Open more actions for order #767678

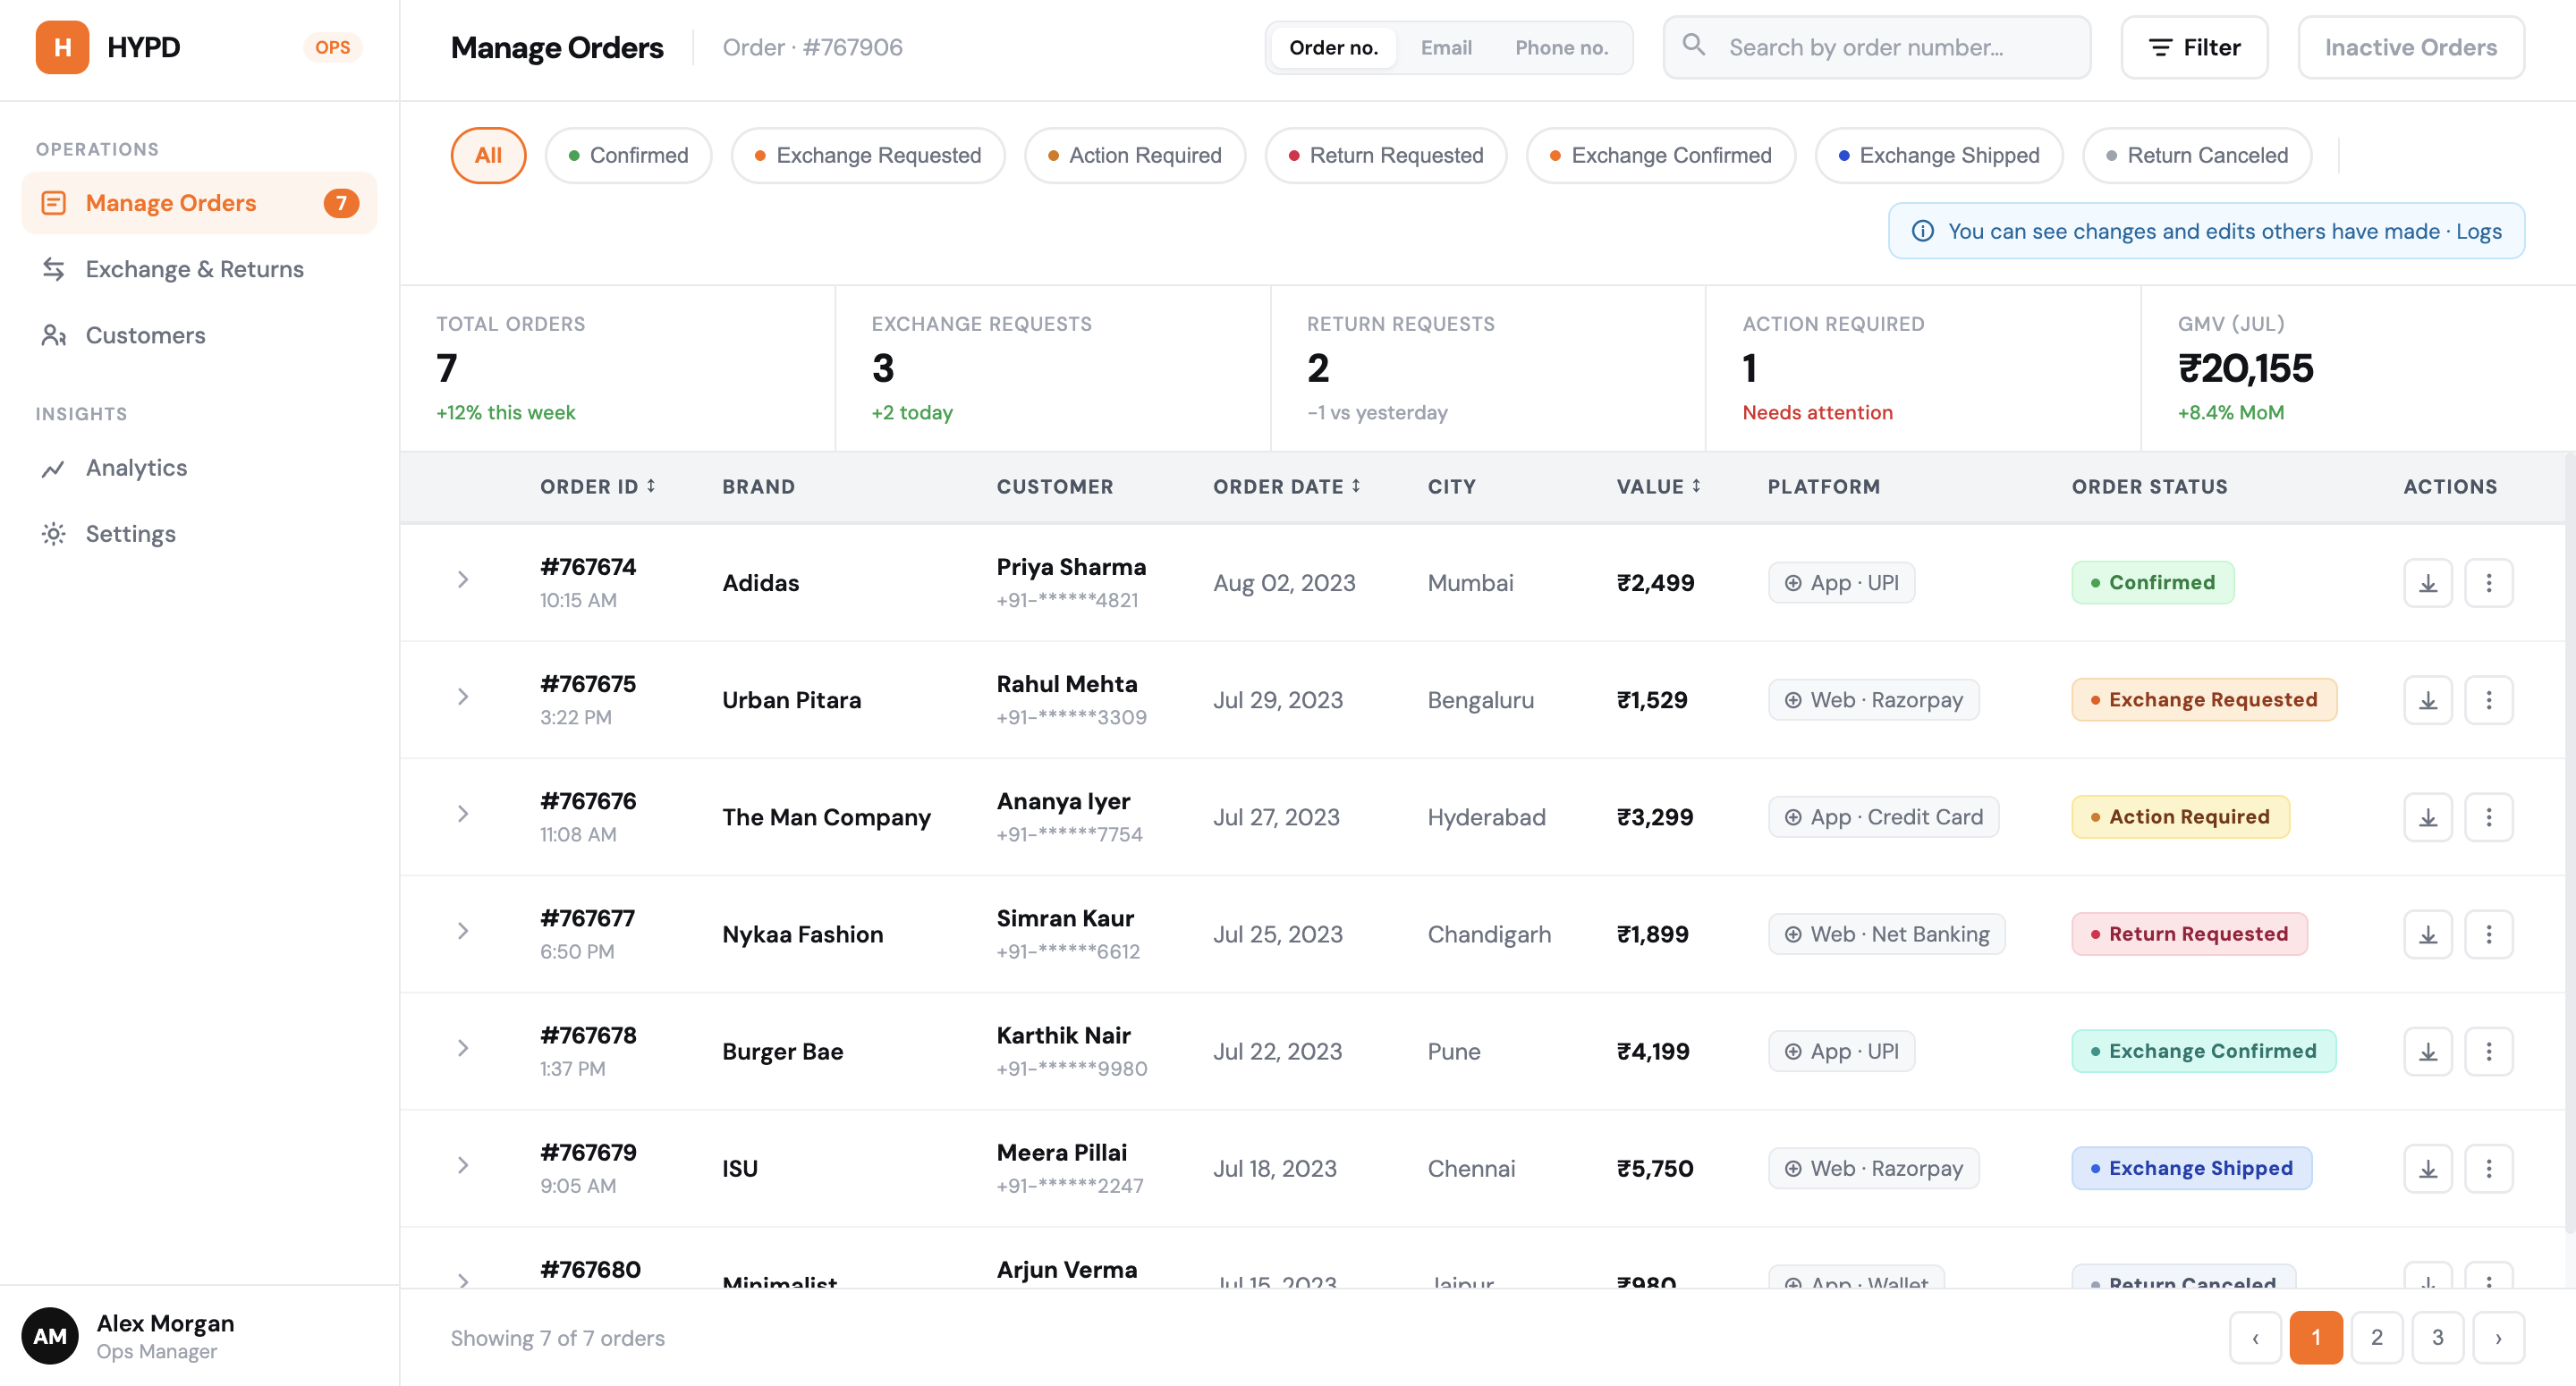[x=2489, y=1051]
